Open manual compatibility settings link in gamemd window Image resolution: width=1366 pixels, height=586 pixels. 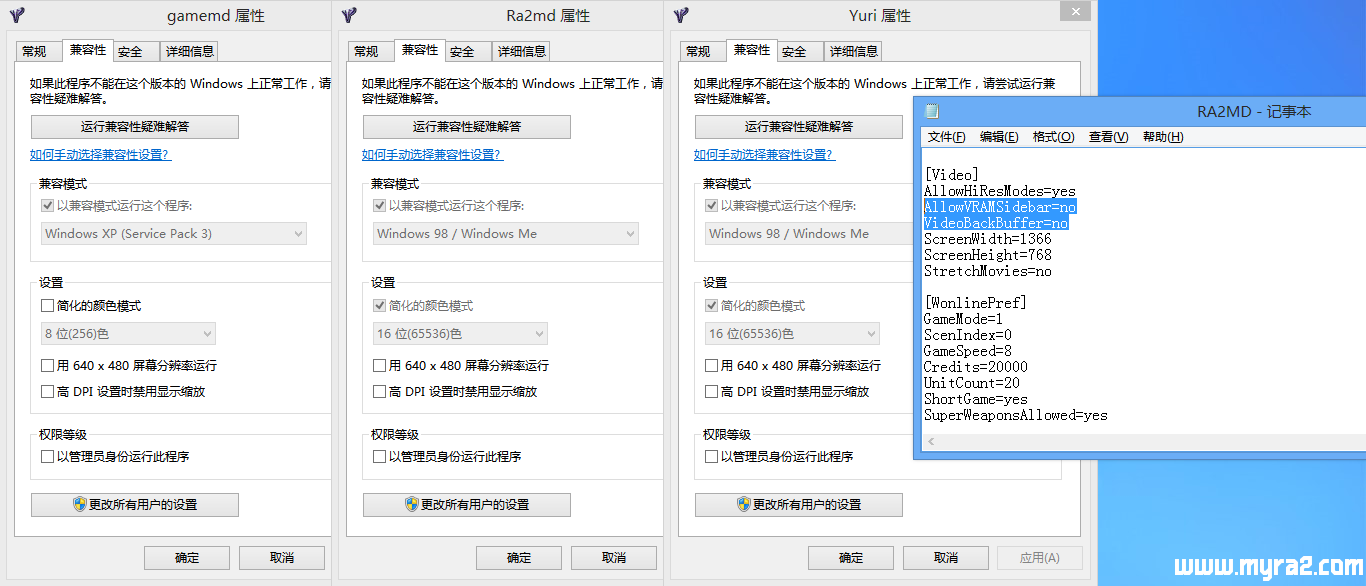click(x=100, y=155)
